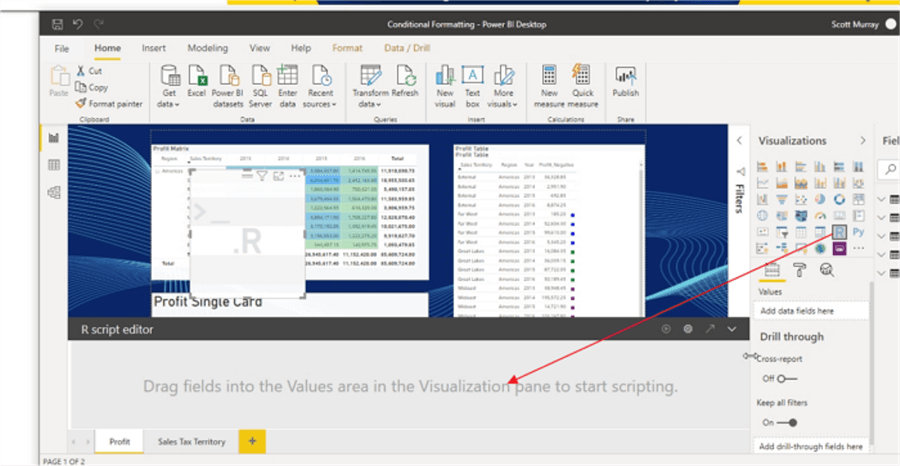Screen dimensions: 900x466
Task: Click the Quick measure icon
Action: pos(583,80)
